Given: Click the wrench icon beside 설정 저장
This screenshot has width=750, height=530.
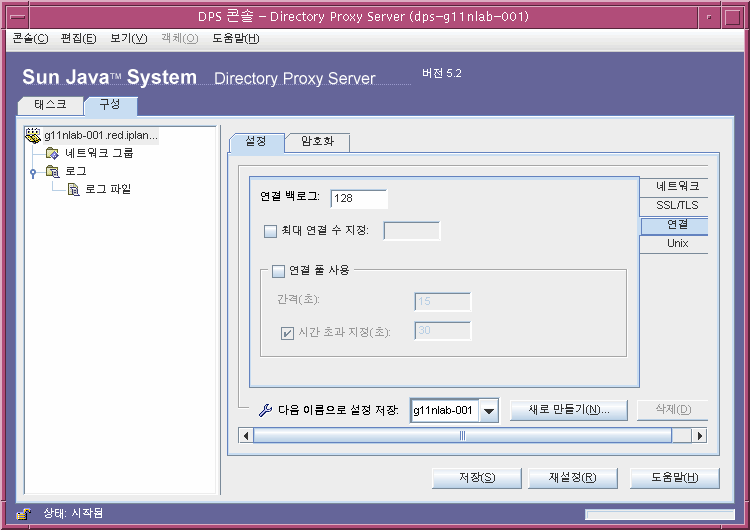Looking at the screenshot, I should click(x=265, y=410).
